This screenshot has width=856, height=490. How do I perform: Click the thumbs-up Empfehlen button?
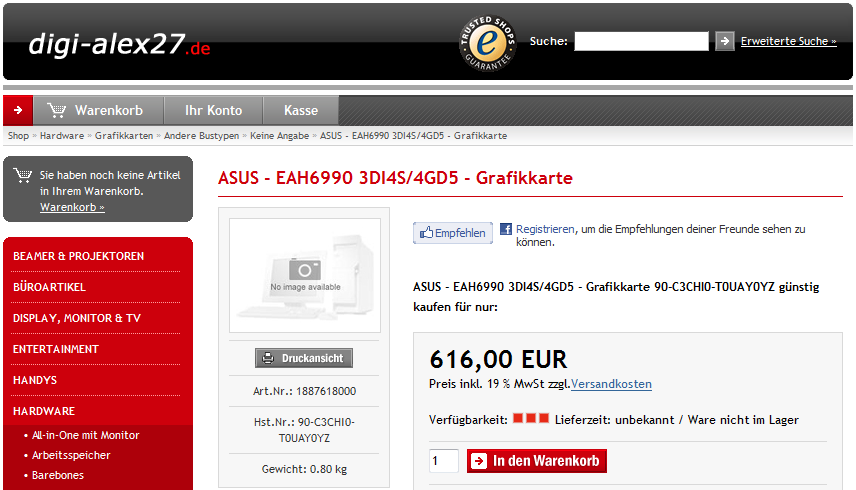pos(453,233)
